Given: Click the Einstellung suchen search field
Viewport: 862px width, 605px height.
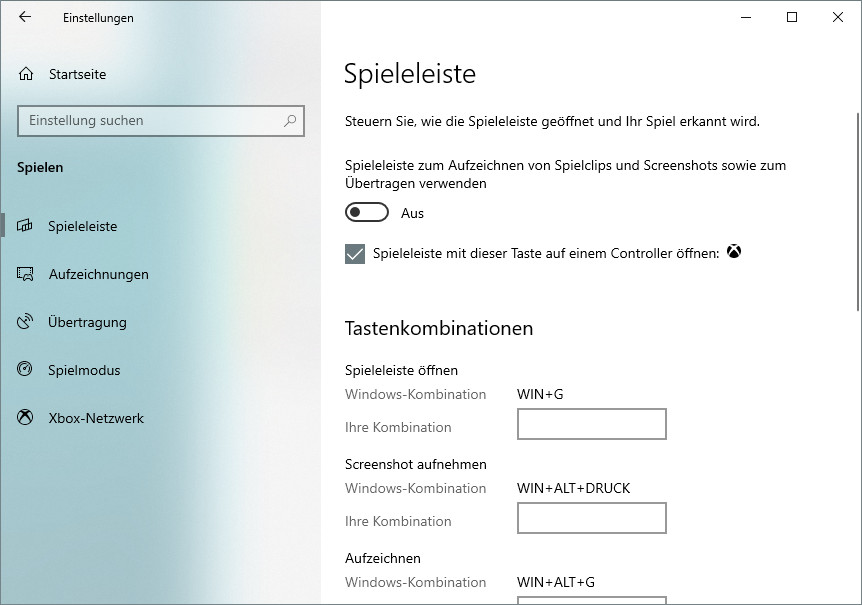Looking at the screenshot, I should click(x=150, y=121).
